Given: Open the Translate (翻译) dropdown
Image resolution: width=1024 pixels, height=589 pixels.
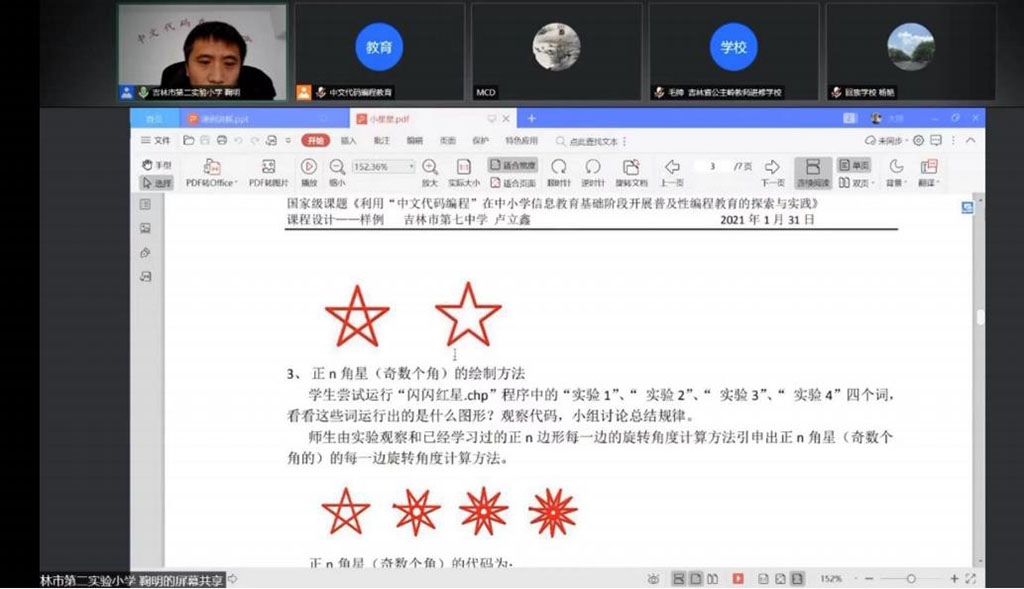Looking at the screenshot, I should 929,172.
